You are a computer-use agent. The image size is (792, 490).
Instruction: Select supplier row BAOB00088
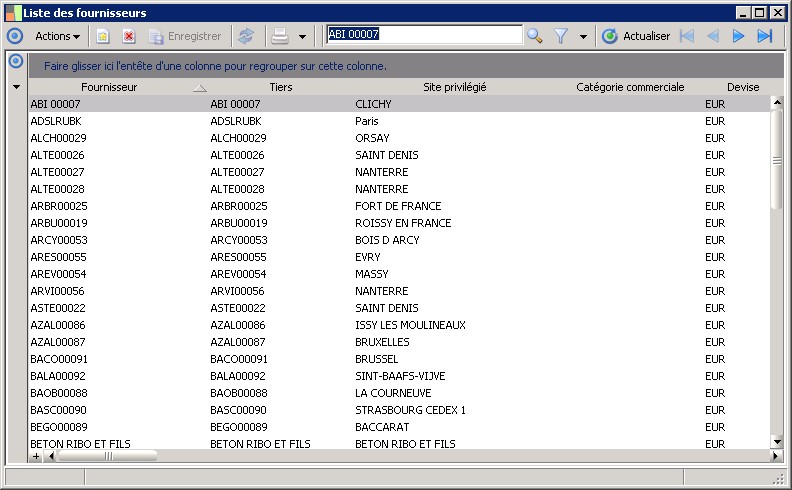(400, 393)
